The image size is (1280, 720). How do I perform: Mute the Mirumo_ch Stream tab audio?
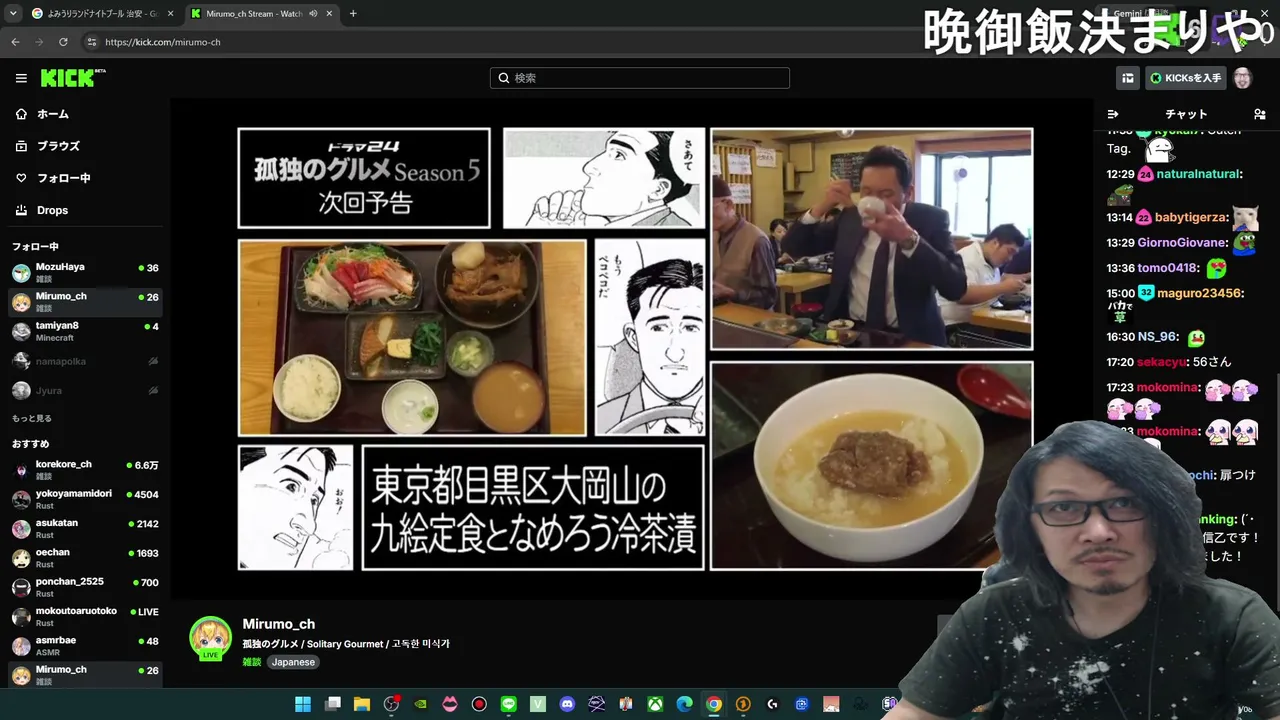[x=313, y=14]
